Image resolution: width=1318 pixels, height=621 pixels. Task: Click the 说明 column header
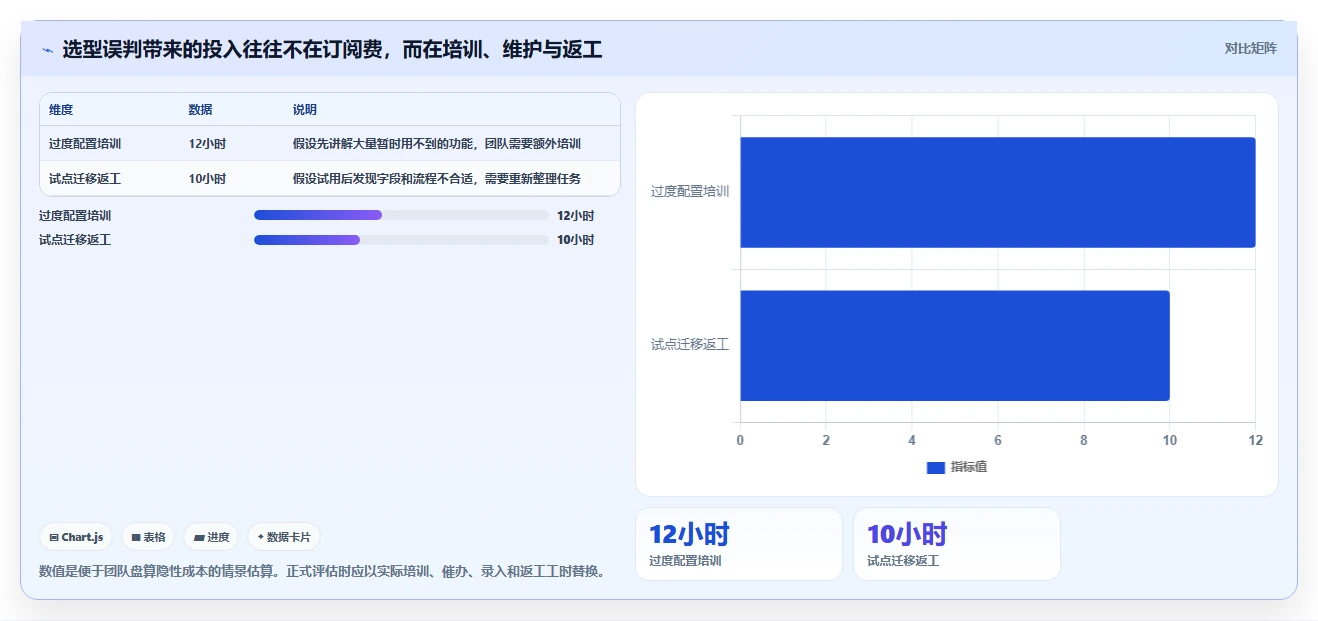305,110
